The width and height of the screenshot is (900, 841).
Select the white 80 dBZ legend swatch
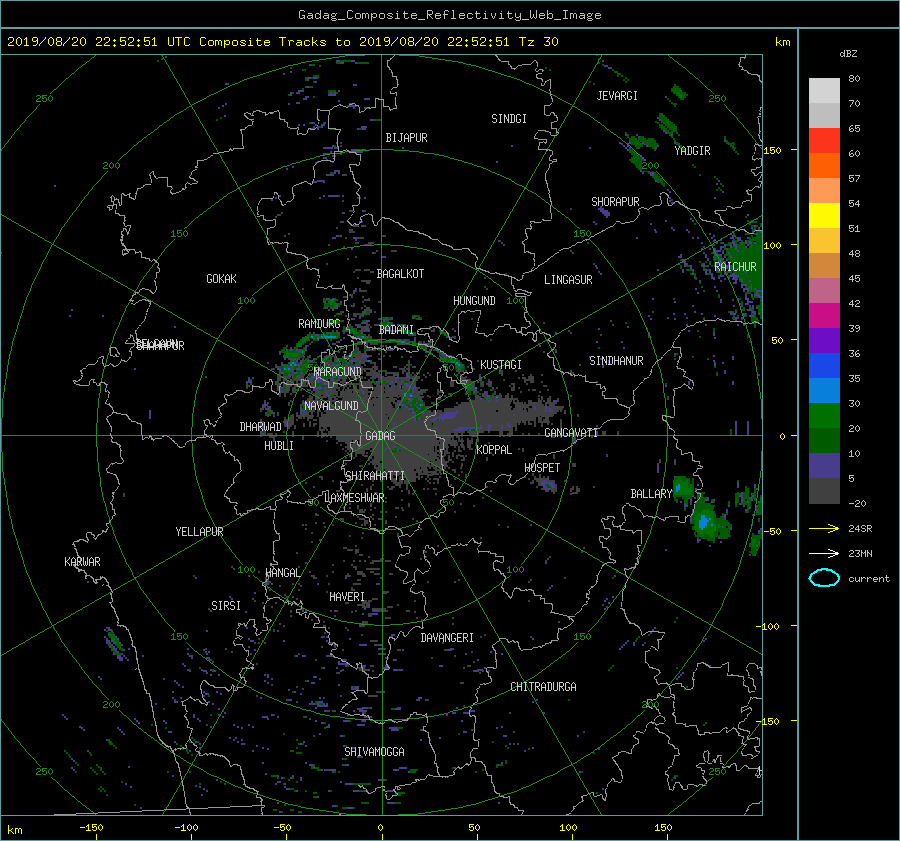(x=824, y=91)
